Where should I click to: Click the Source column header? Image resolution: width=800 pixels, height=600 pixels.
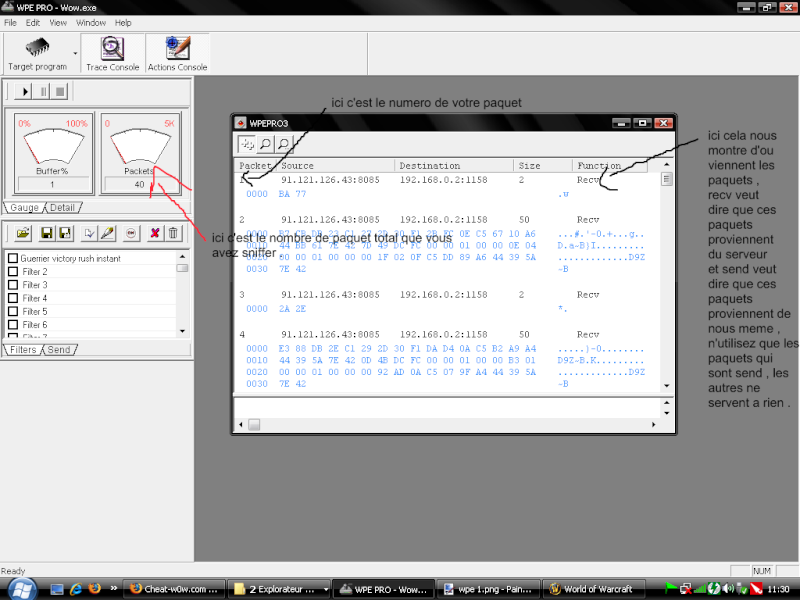[336, 166]
